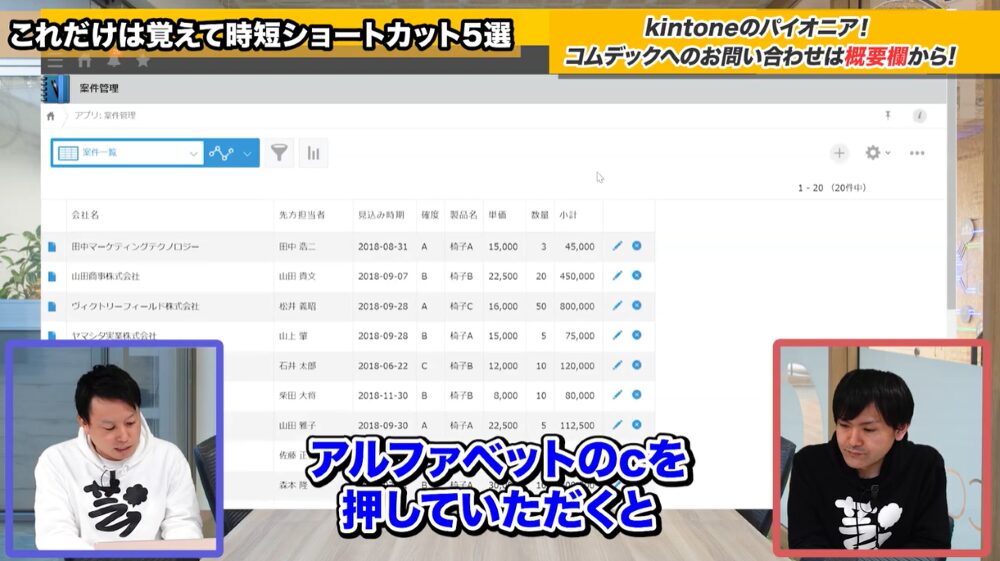Click the 800,000 subtotal cell
This screenshot has width=1000, height=561.
pyautogui.click(x=577, y=307)
